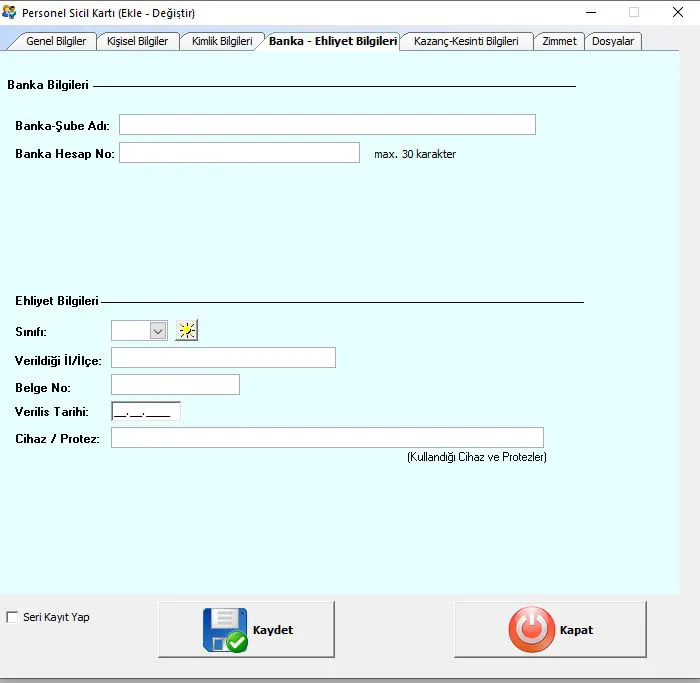Click the Banka-Şube Adı text field

pos(327,125)
